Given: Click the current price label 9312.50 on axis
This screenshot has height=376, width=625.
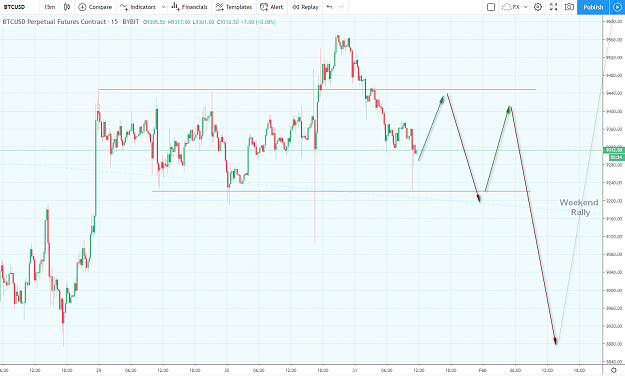Looking at the screenshot, I should 614,150.
